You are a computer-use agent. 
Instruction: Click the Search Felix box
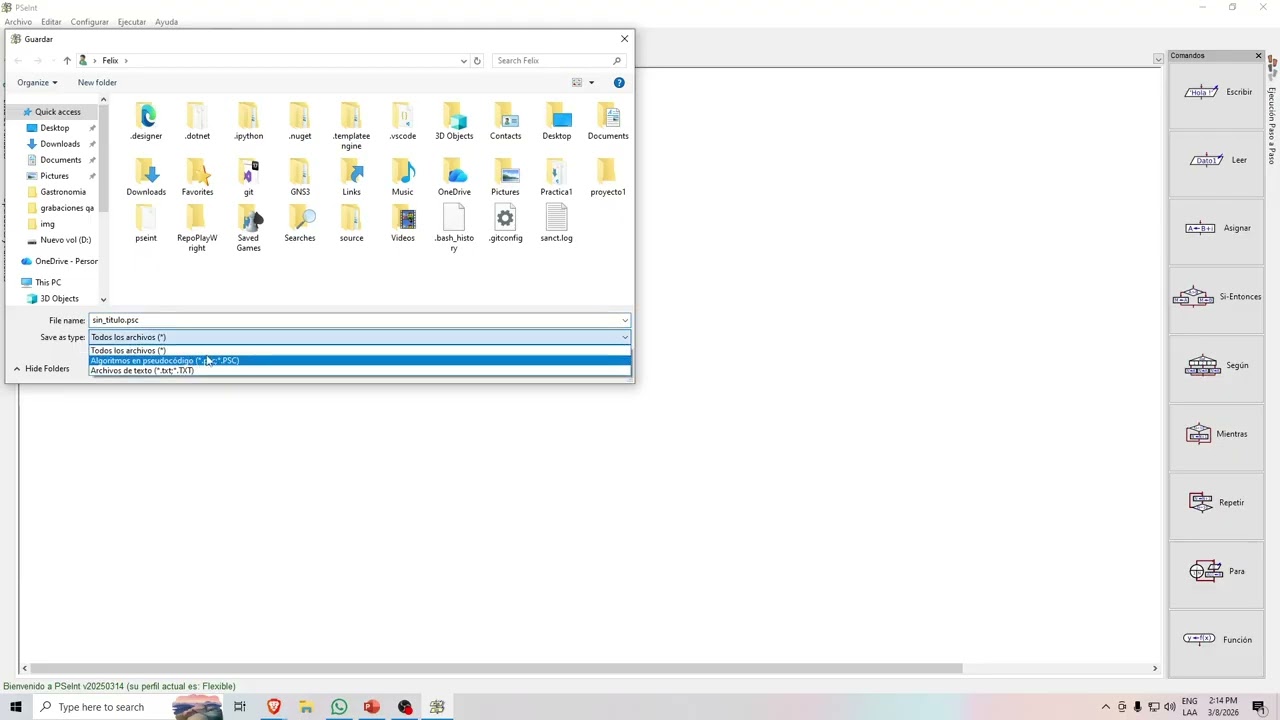560,61
